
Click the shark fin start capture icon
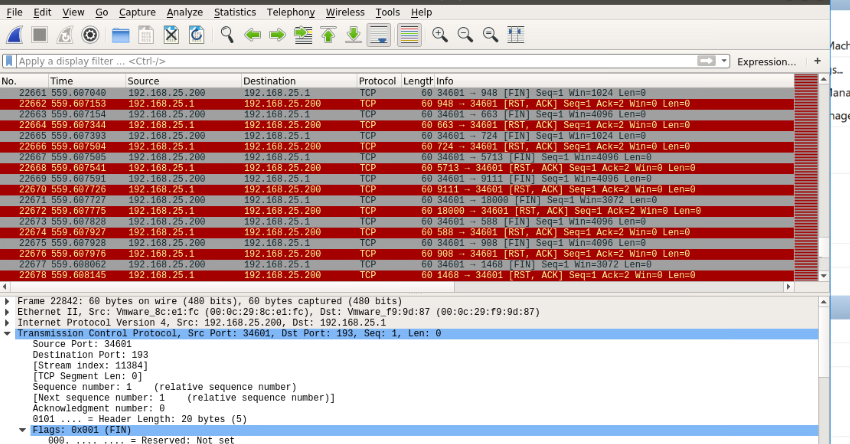[x=14, y=35]
